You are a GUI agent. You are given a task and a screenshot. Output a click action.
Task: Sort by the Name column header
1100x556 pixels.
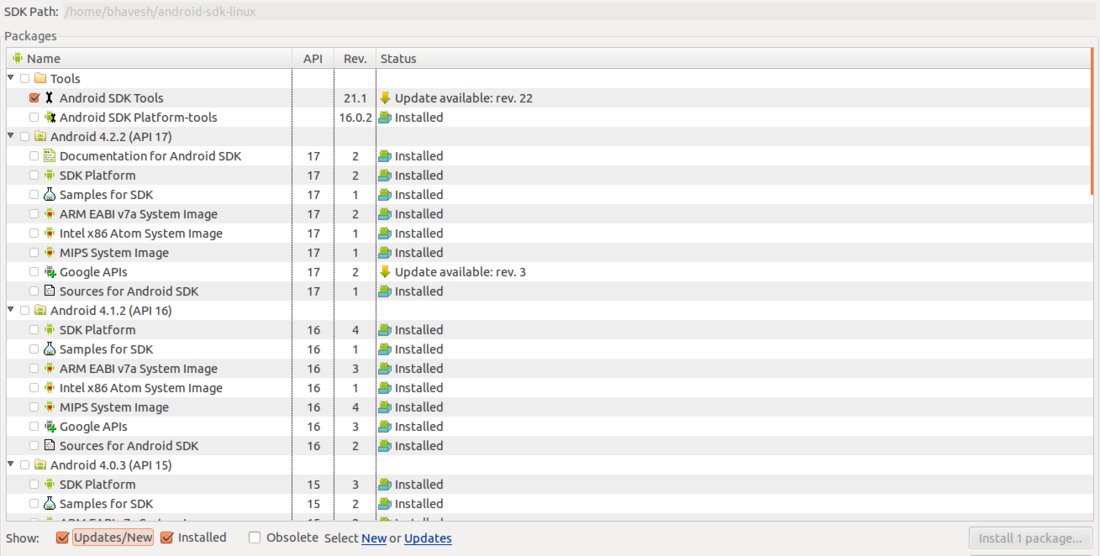tap(149, 58)
